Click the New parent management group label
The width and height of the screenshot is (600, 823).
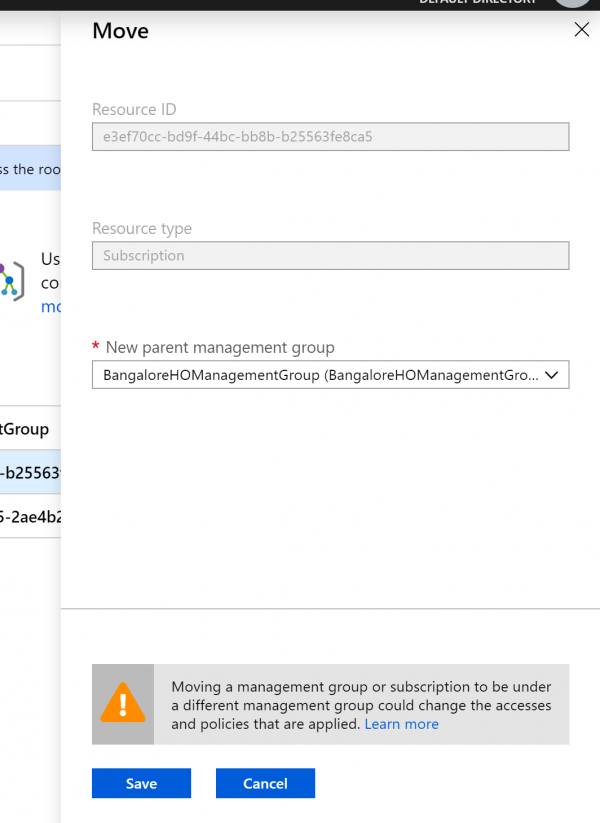220,347
